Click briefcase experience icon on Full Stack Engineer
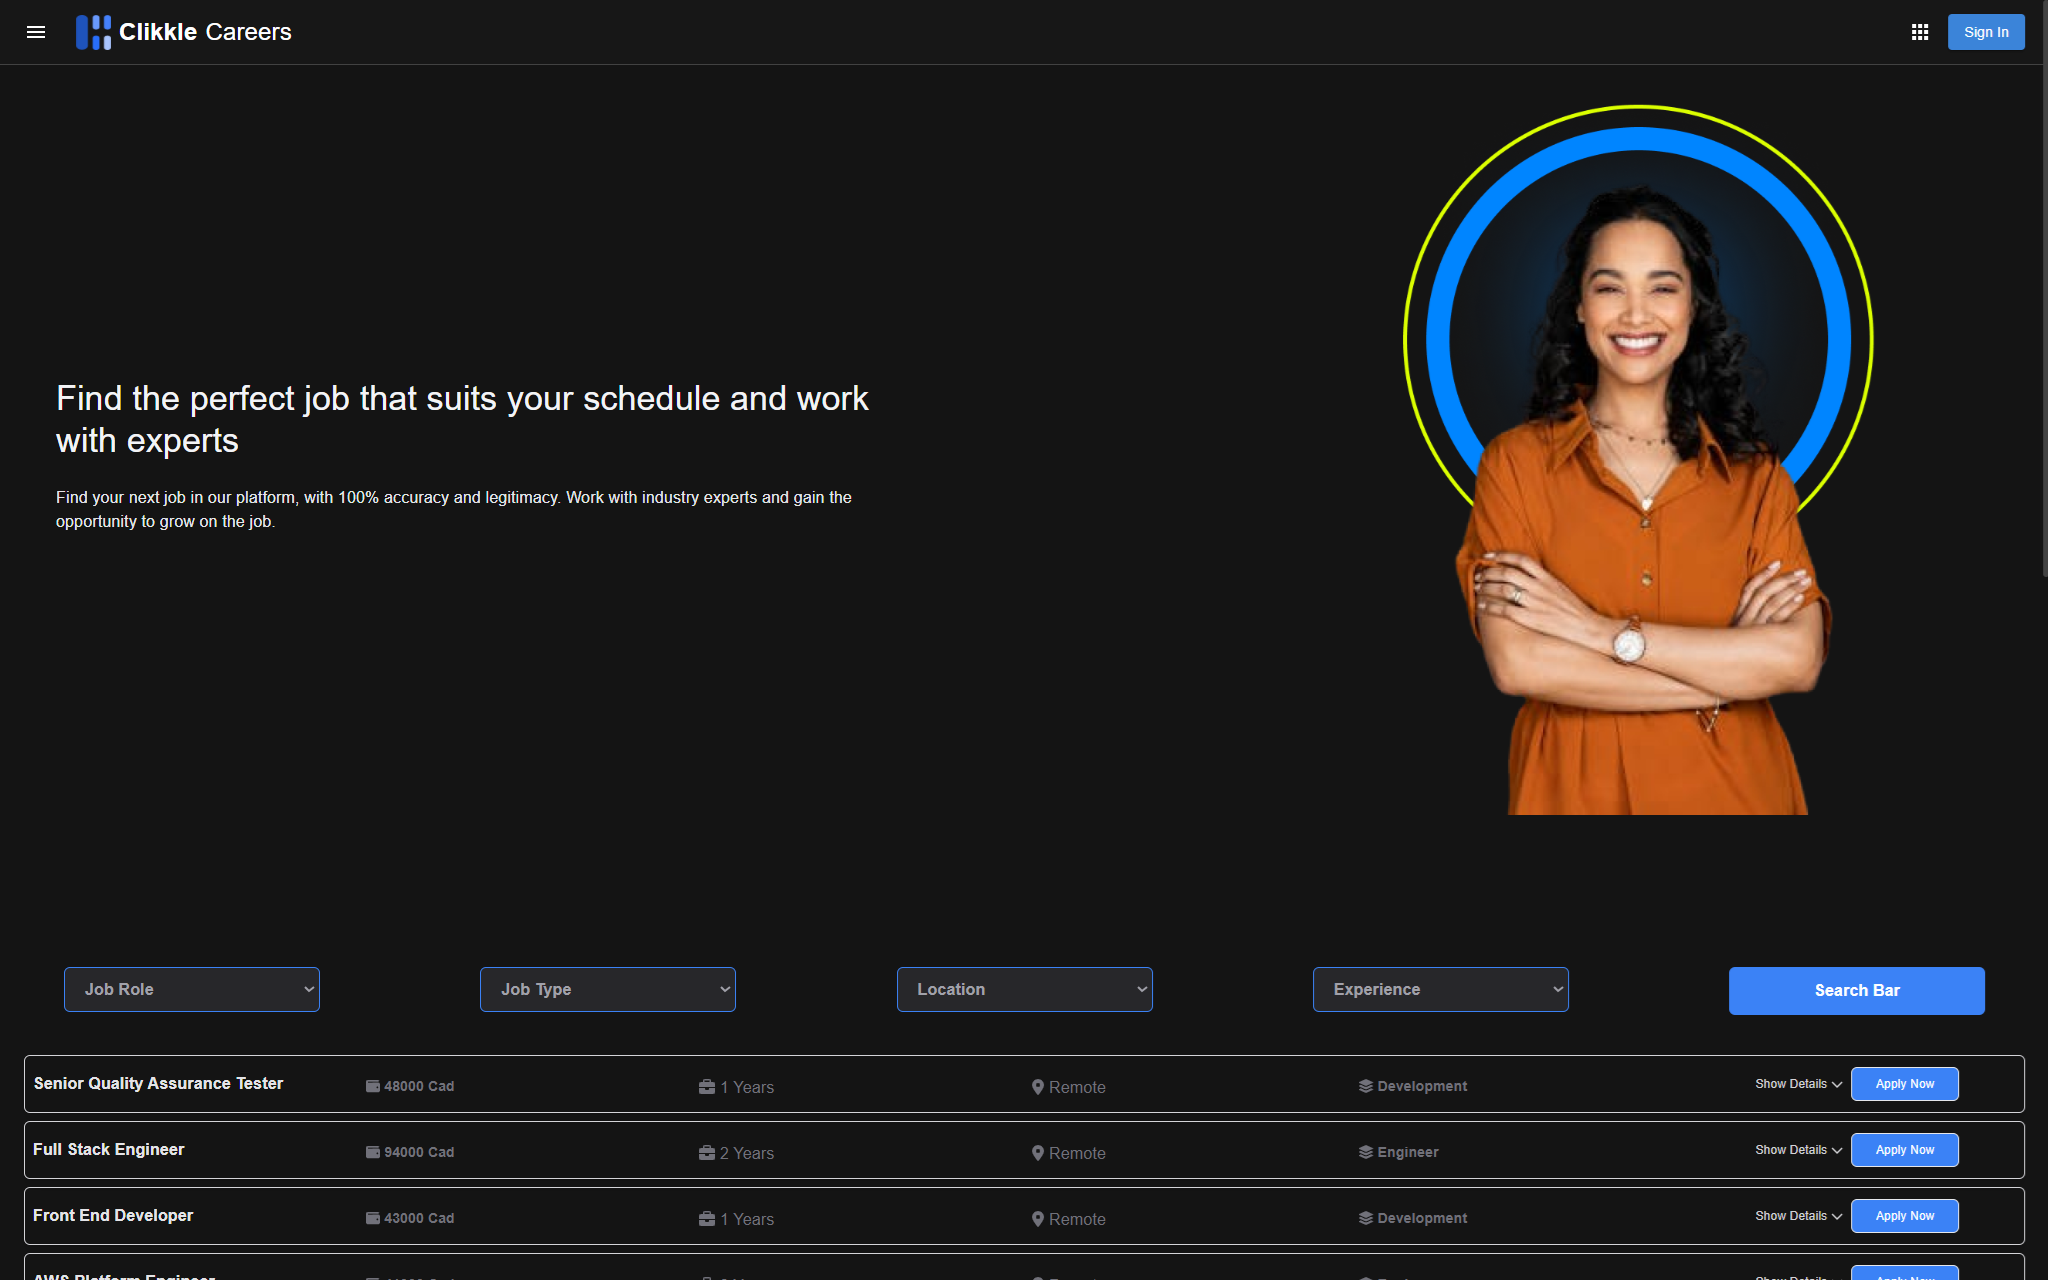Image resolution: width=2048 pixels, height=1280 pixels. [x=707, y=1153]
